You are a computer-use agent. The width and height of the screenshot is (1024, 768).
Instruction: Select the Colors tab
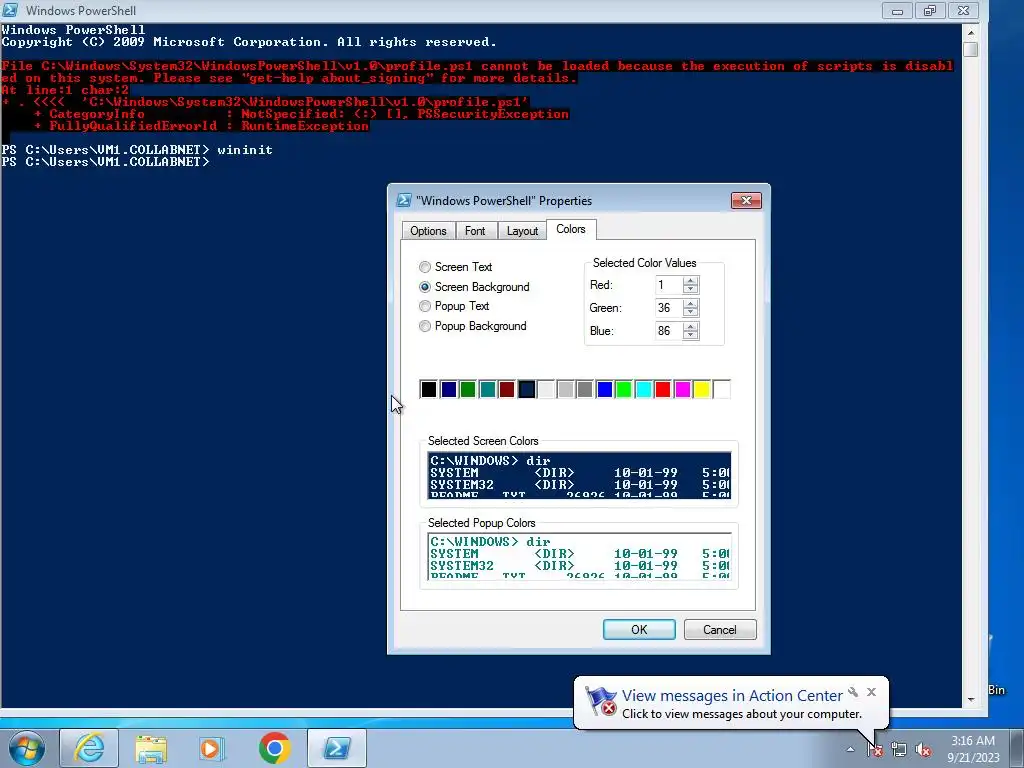[x=571, y=229]
